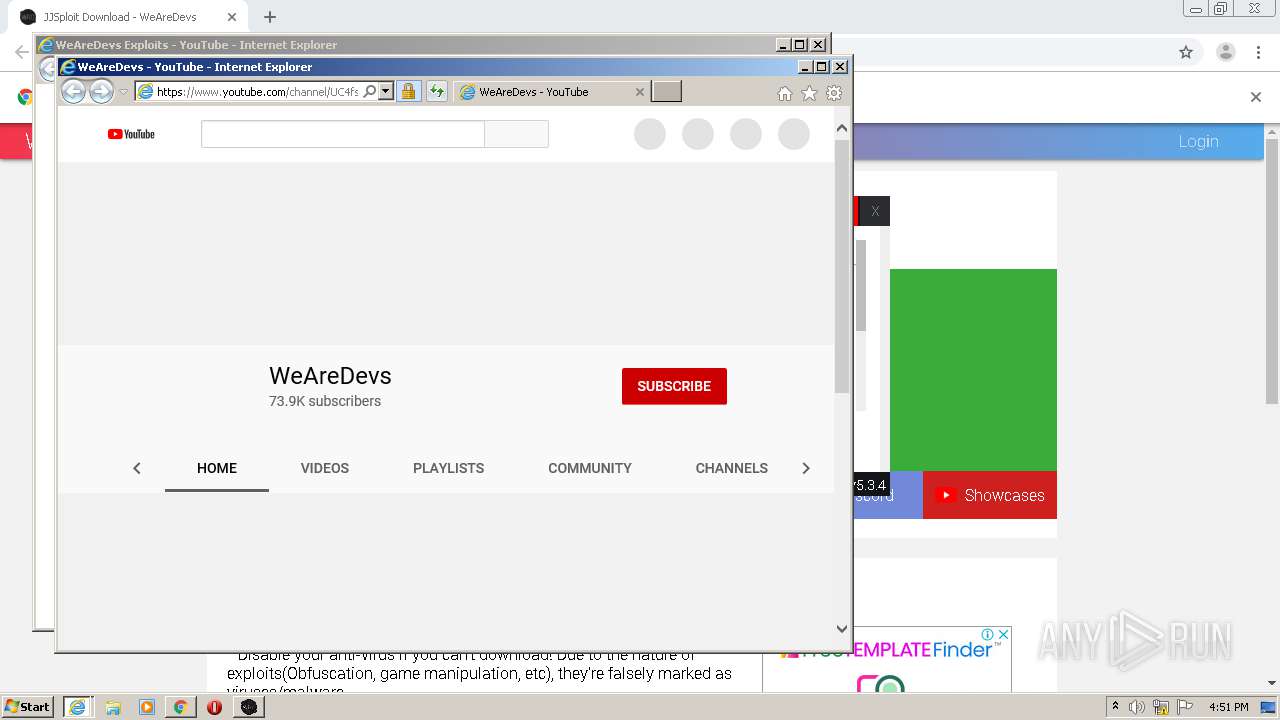Open a new Chrome tab
This screenshot has width=1280, height=720.
(270, 17)
